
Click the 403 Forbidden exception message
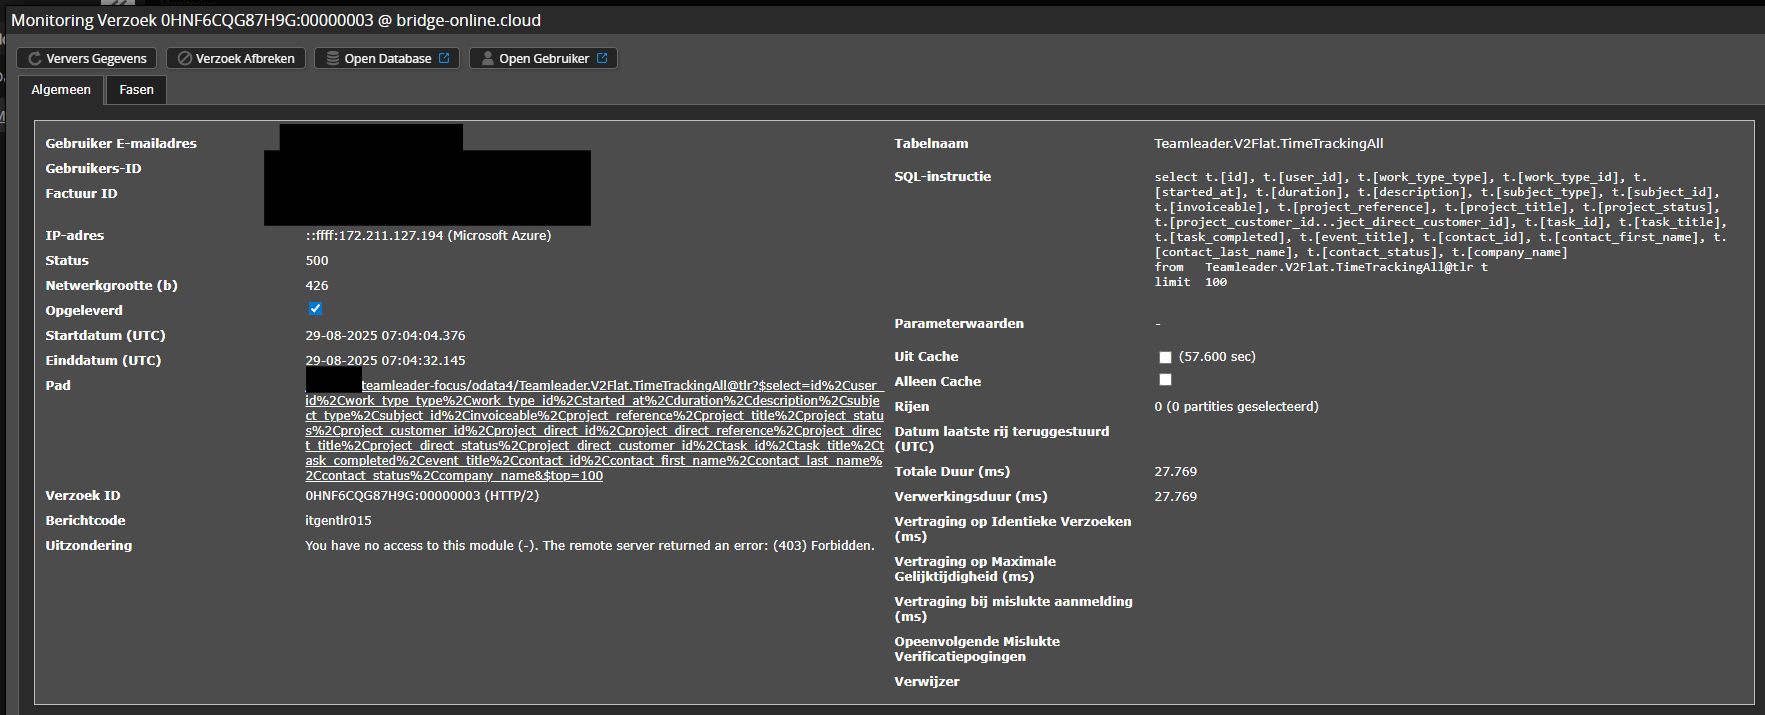(589, 546)
